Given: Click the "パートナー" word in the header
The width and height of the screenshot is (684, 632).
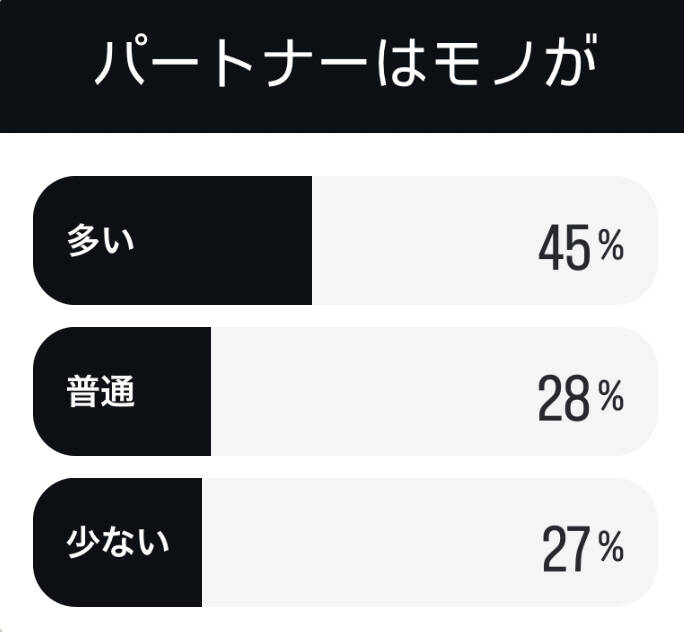Looking at the screenshot, I should 227,65.
